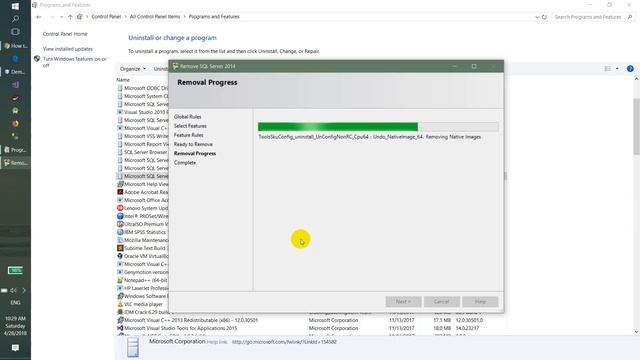Select the Select Features wizard step
This screenshot has width=640, height=360.
point(190,126)
